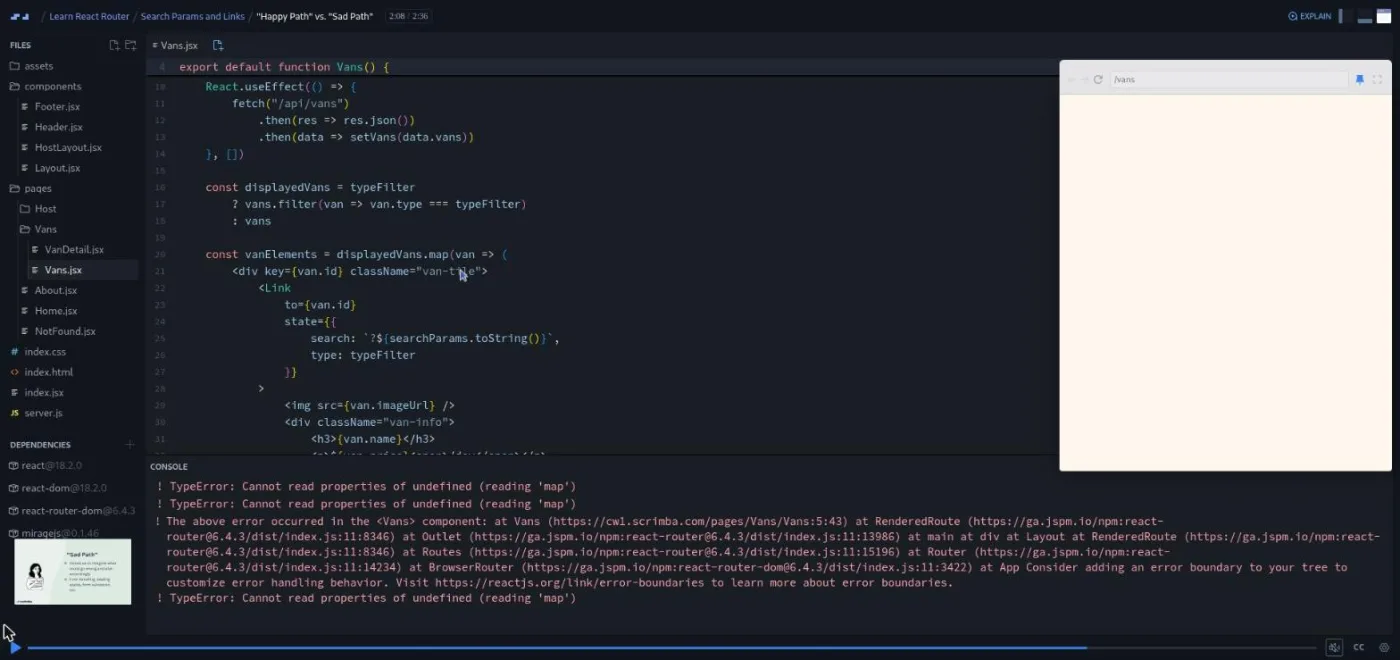This screenshot has height=660, width=1400.
Task: Click the 2:08 / 2:36 time indicator
Action: (x=408, y=16)
